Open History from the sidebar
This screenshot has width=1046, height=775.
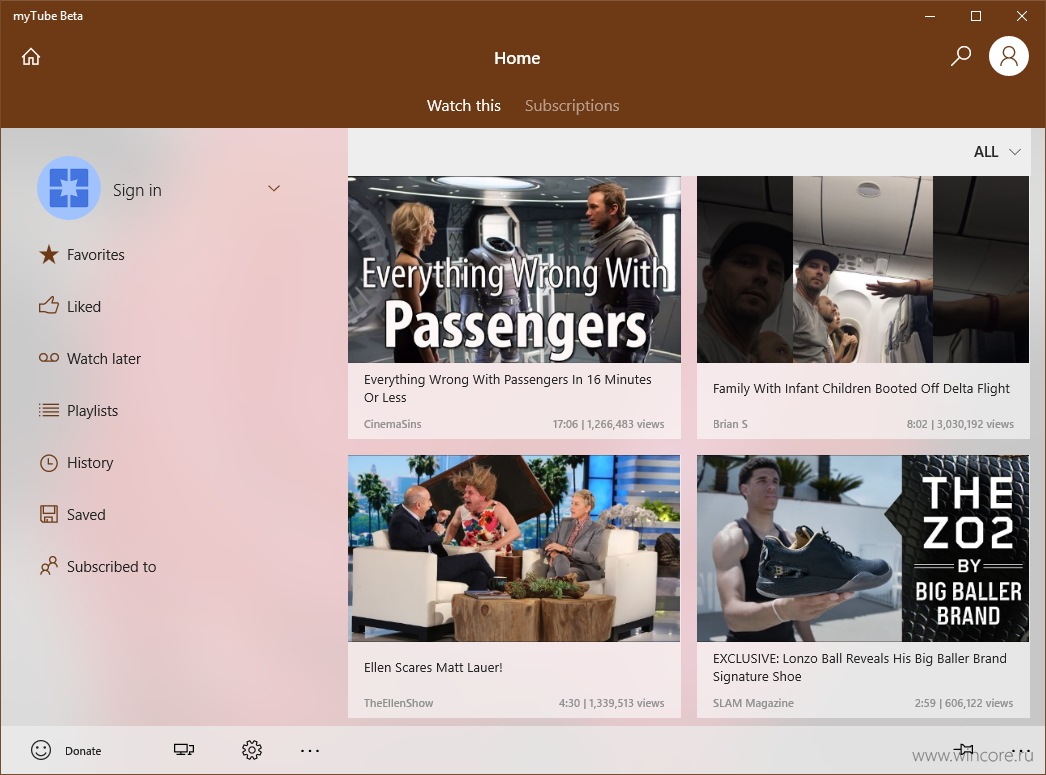pos(90,462)
